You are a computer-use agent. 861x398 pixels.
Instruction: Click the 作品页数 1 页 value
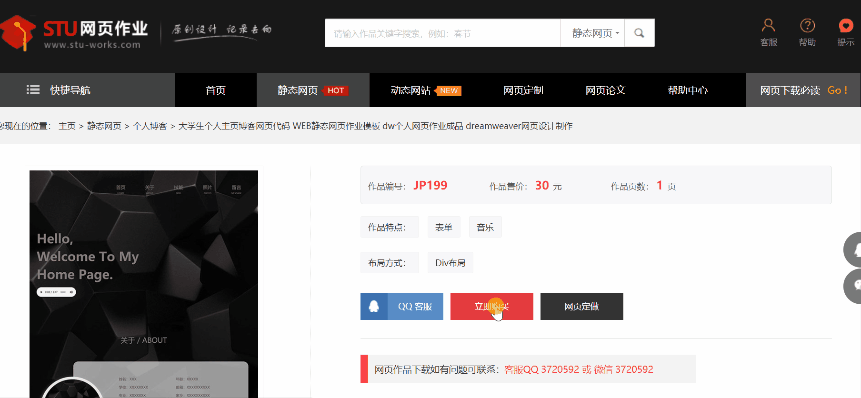click(666, 186)
